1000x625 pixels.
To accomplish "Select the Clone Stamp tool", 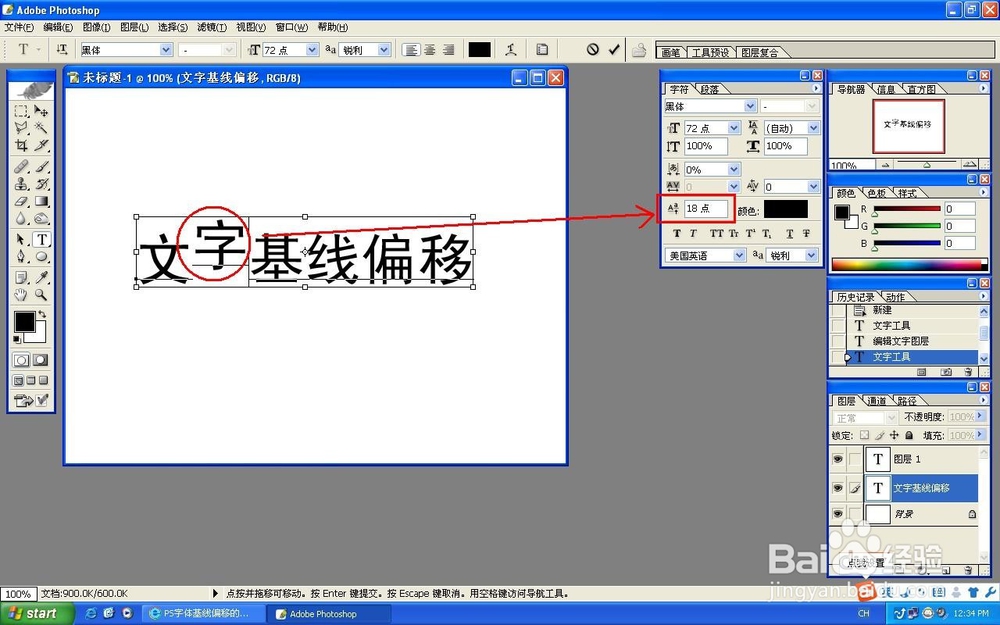I will coord(21,184).
